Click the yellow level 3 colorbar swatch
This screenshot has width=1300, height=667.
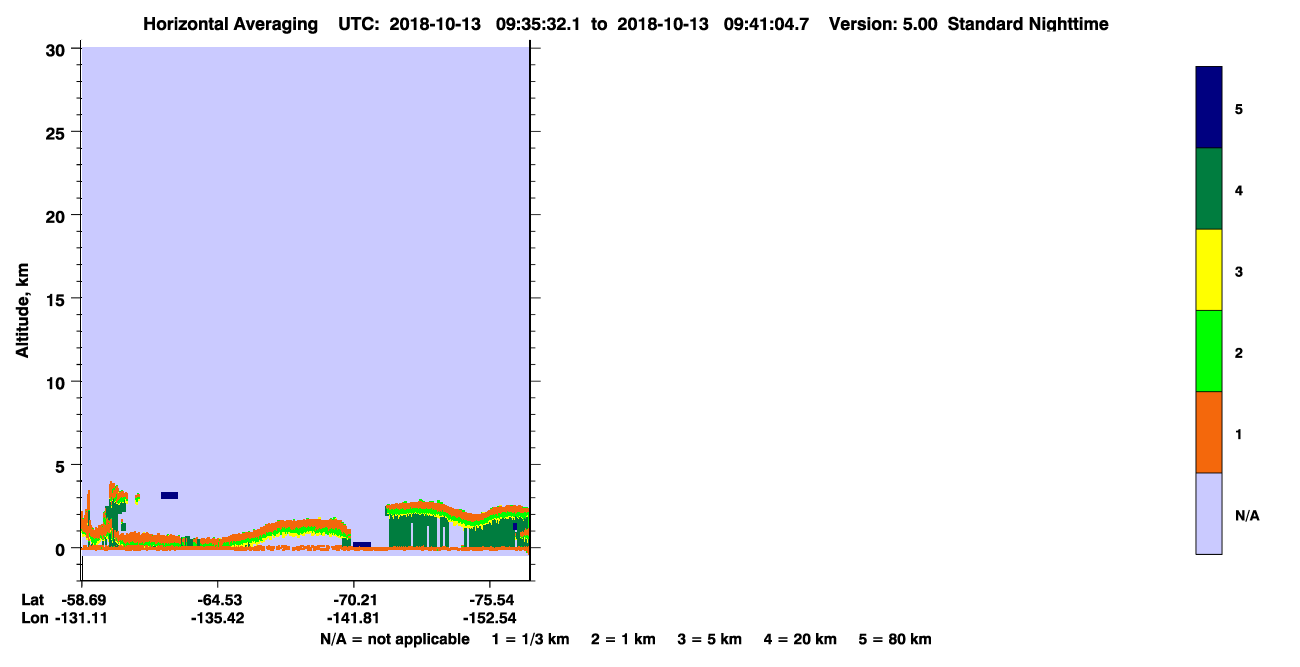click(1209, 270)
